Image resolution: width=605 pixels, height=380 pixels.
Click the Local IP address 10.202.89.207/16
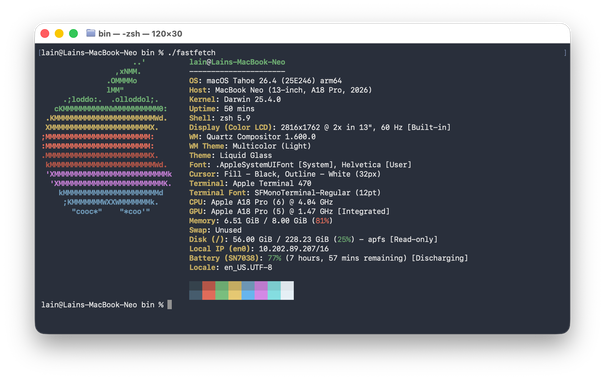[x=294, y=249]
